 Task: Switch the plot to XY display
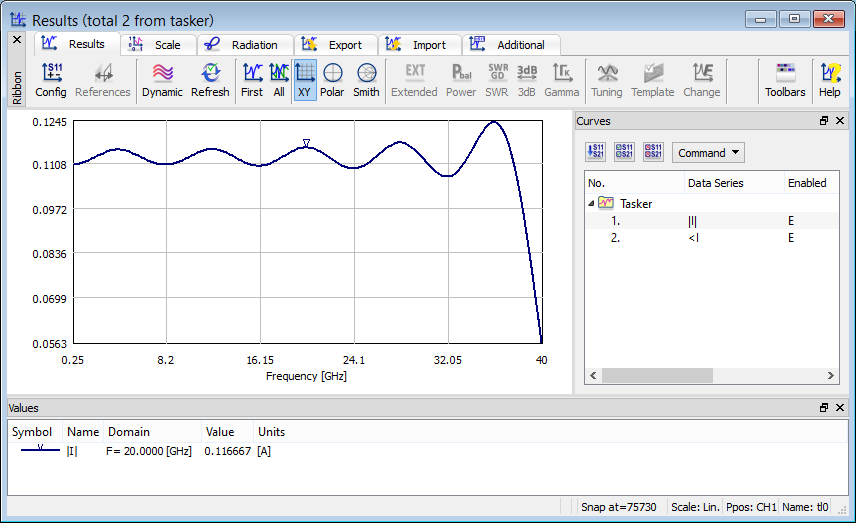[x=305, y=80]
